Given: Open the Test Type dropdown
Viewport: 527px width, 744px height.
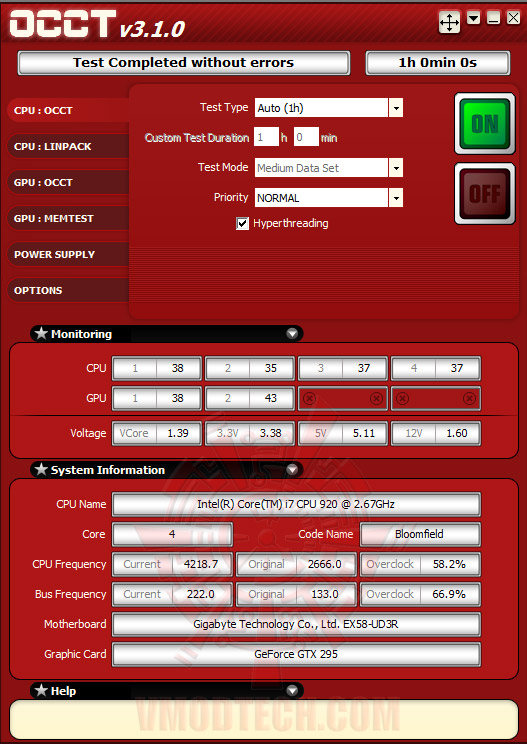Looking at the screenshot, I should pyautogui.click(x=396, y=108).
